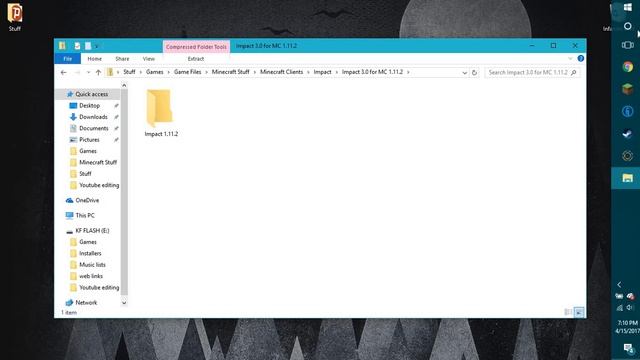This screenshot has width=640, height=360.
Task: Click the Properties quick access toolbar icon
Action: click(77, 46)
